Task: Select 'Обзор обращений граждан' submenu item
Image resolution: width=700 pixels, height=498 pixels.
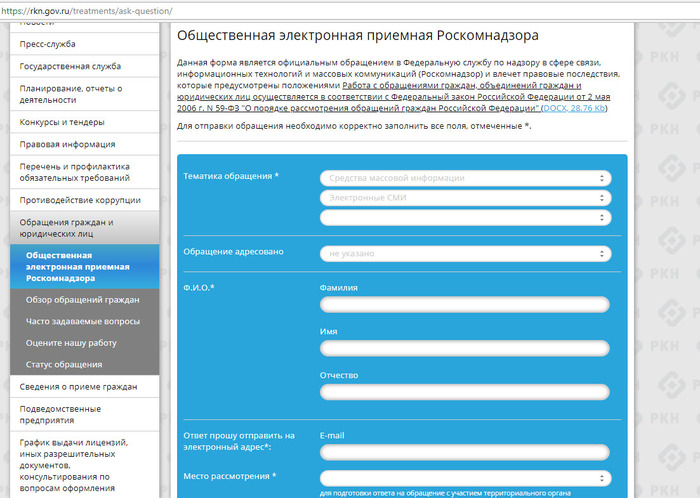Action: (82, 299)
